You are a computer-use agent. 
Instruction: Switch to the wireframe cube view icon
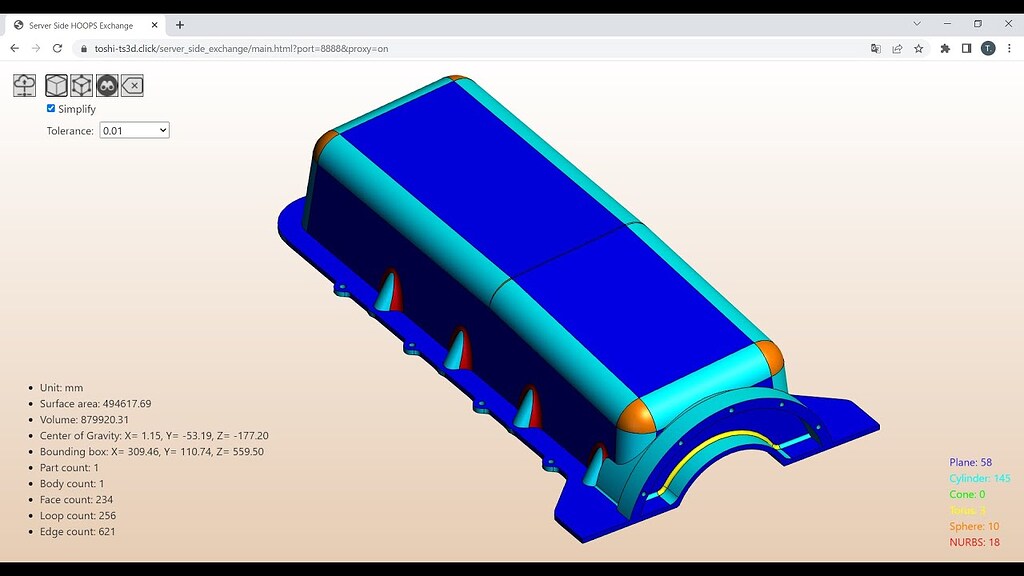pyautogui.click(x=81, y=85)
